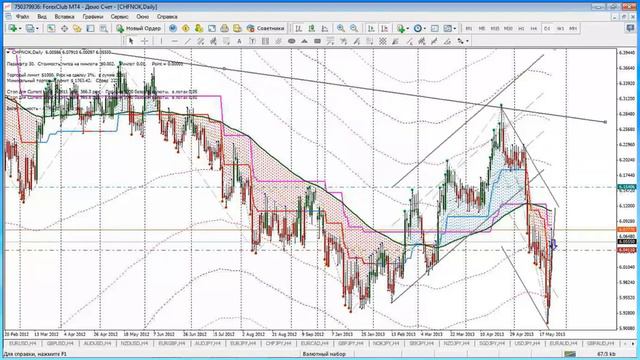Screen dimensions: 640x360
Task: Switch to the USDJPY,H4 chart tab
Action: point(527,344)
